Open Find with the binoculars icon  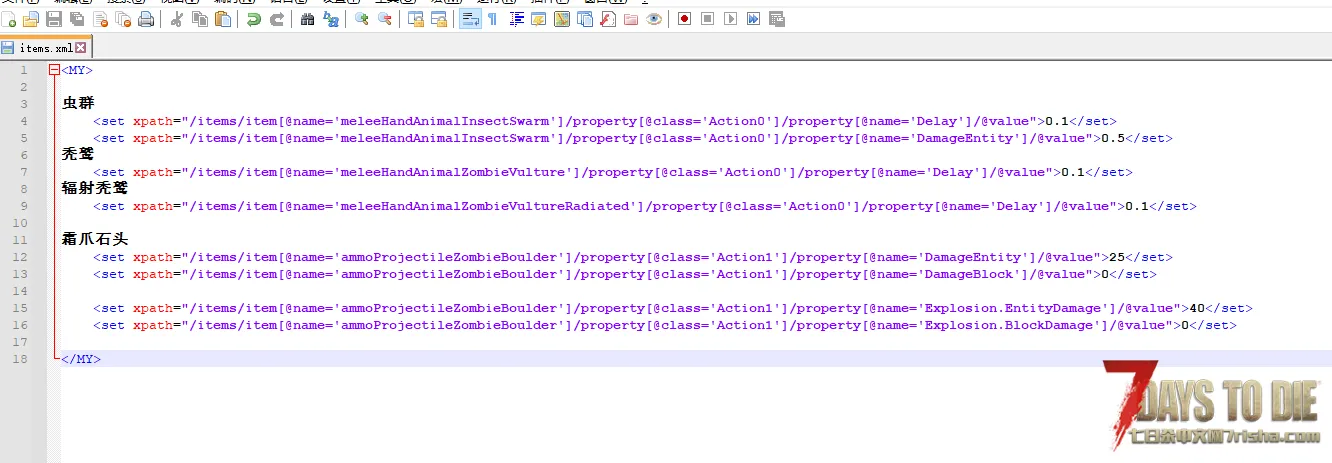tap(307, 19)
